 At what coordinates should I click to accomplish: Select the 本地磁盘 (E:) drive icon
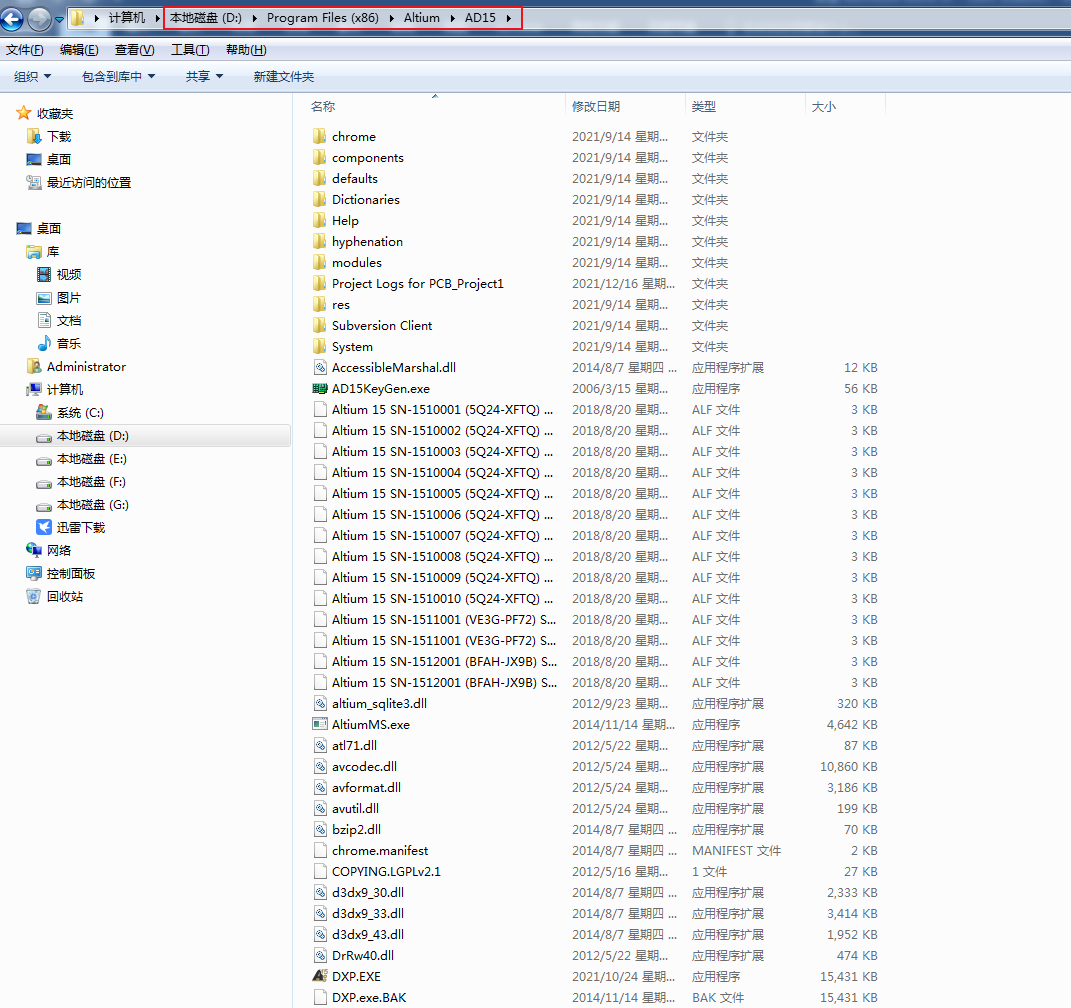tap(44, 460)
